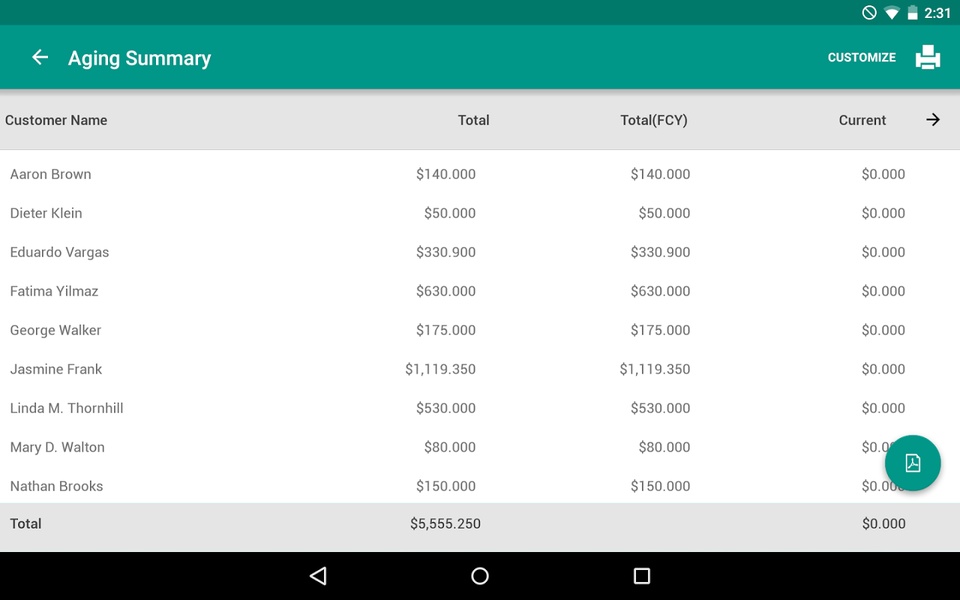The image size is (960, 600).
Task: Select Eduardo Vargas's $330.900 Total value
Action: 446,252
